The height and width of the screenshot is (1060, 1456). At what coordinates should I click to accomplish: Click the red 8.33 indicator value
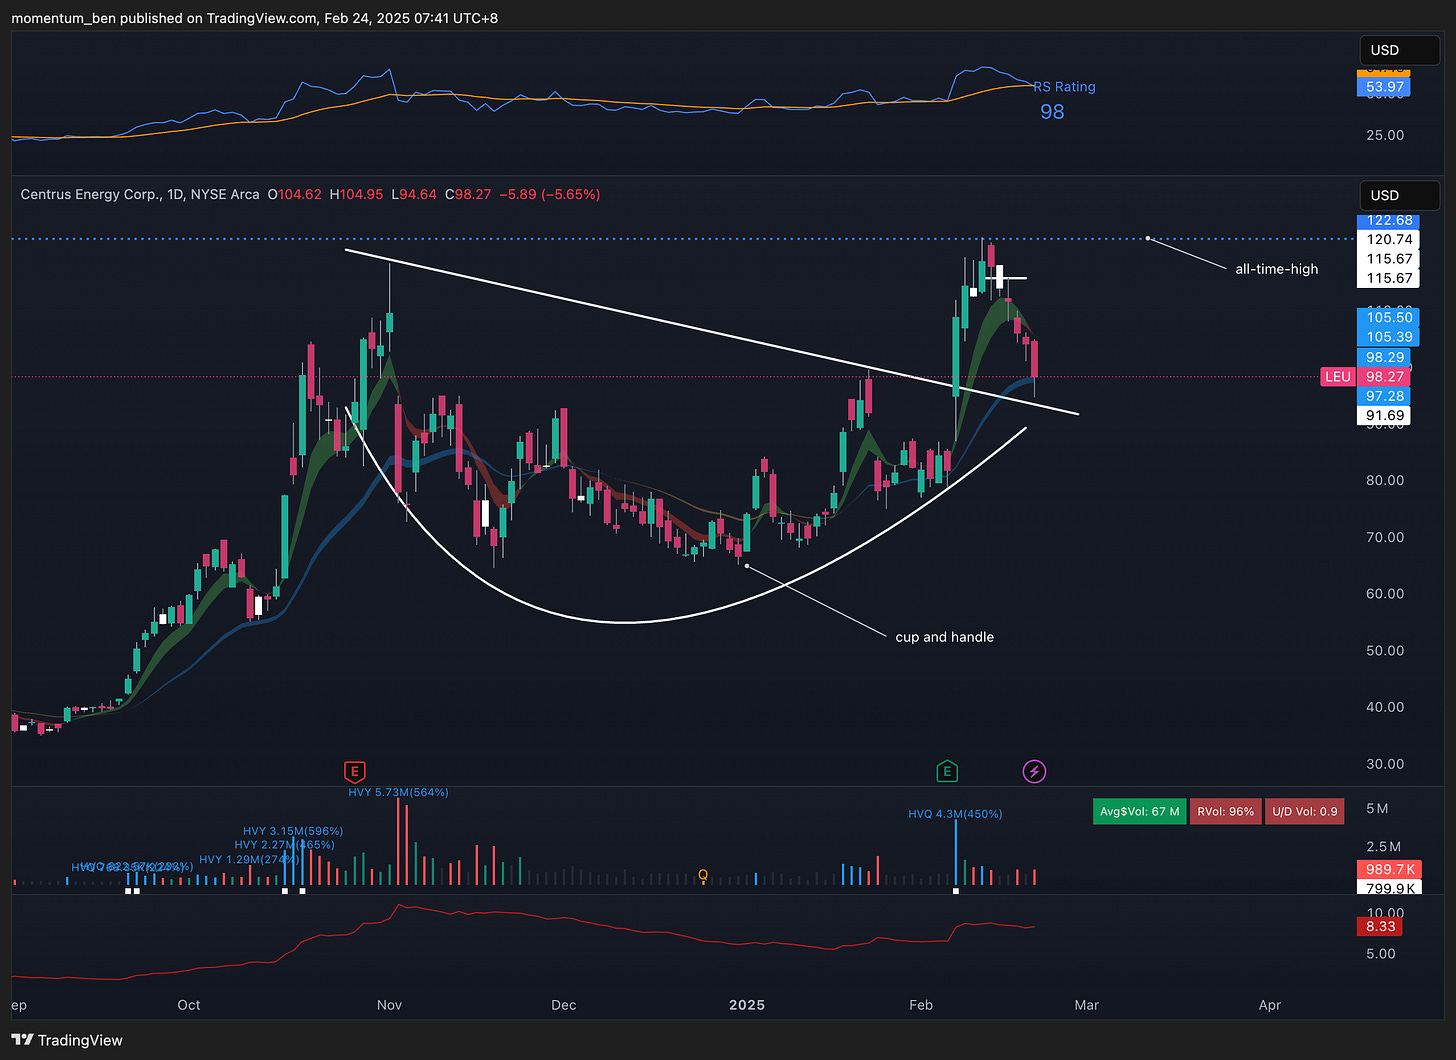(1380, 927)
